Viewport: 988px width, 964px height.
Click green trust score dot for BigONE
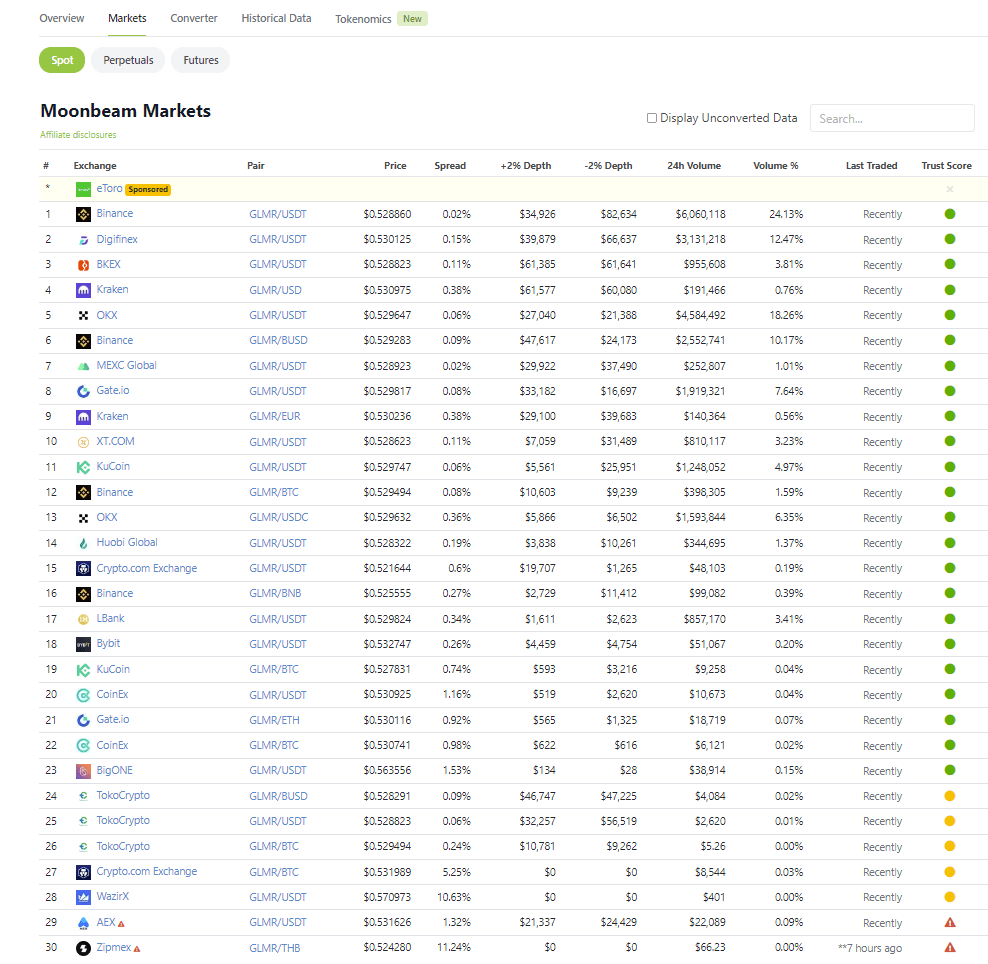tap(950, 770)
